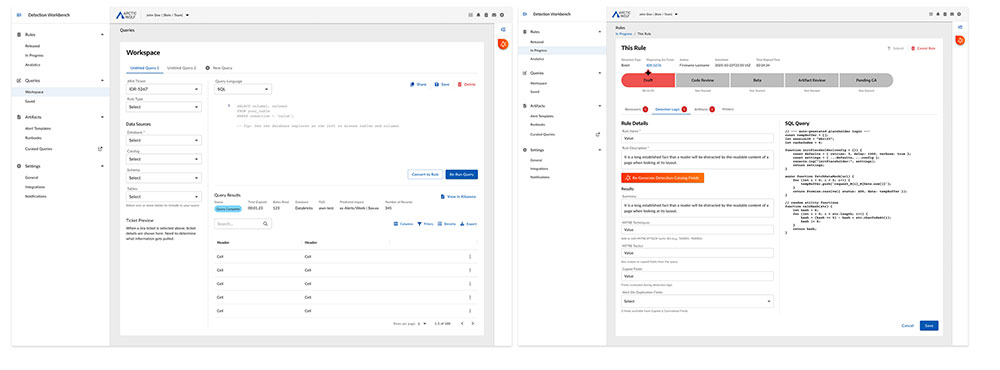Click sidebar collapse icon beside Detection Workbench, left window
1000x370 pixels.
pyautogui.click(x=19, y=14)
